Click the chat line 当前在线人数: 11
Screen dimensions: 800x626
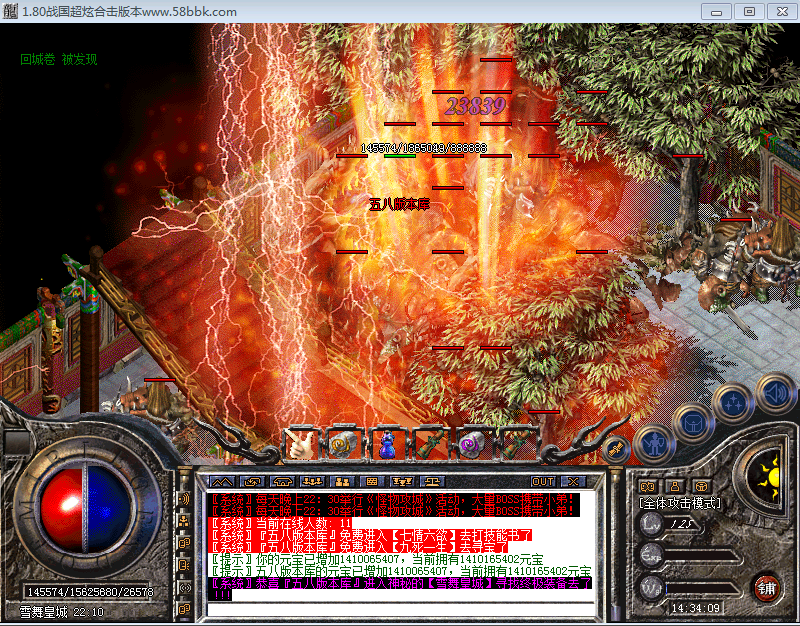point(281,523)
